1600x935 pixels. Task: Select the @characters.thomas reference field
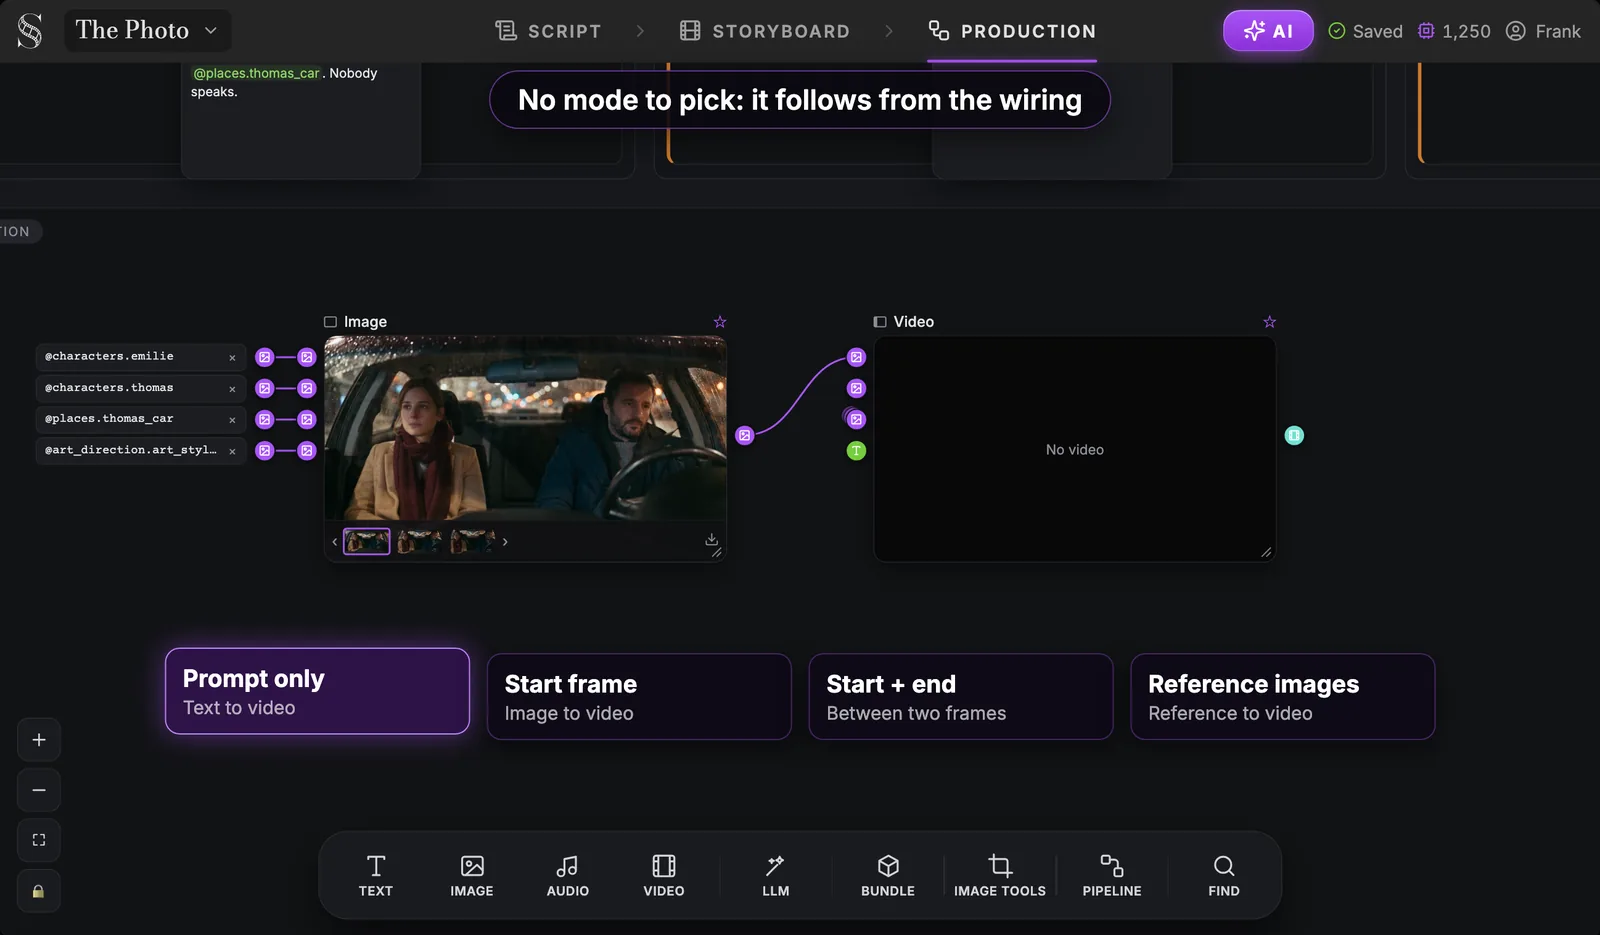[x=140, y=388]
